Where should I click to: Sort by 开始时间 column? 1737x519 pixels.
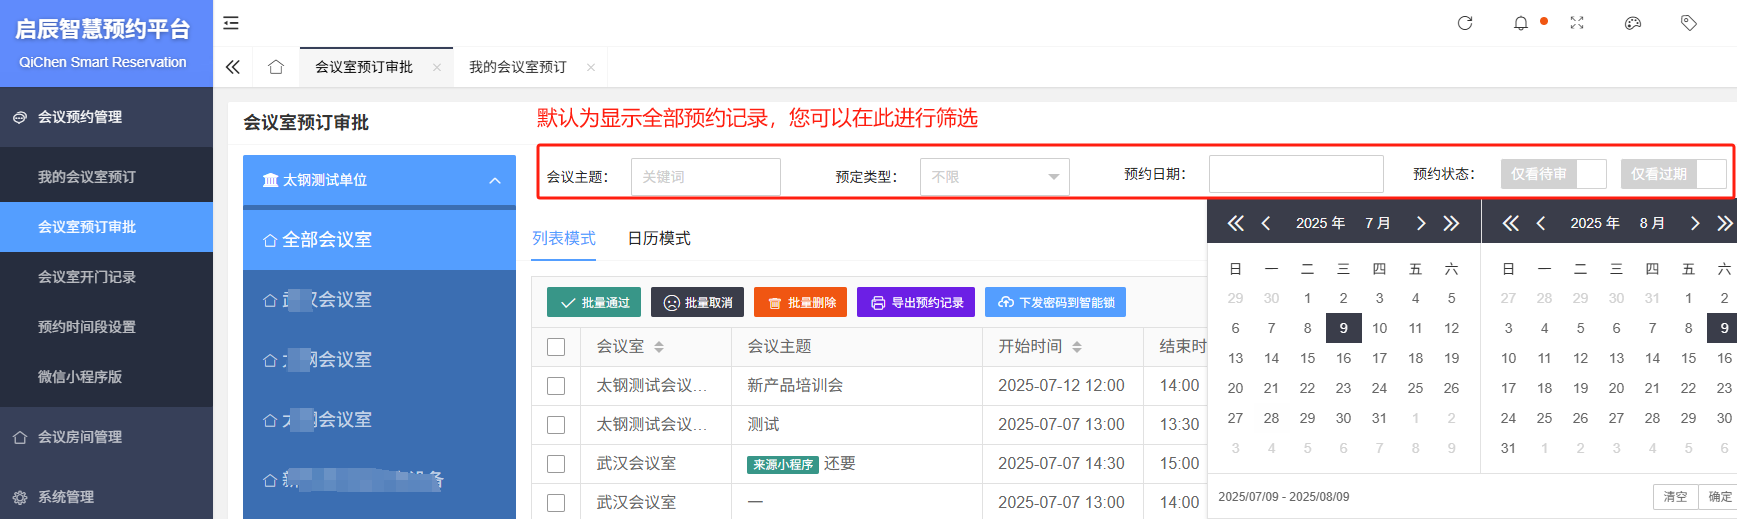pyautogui.click(x=1076, y=347)
